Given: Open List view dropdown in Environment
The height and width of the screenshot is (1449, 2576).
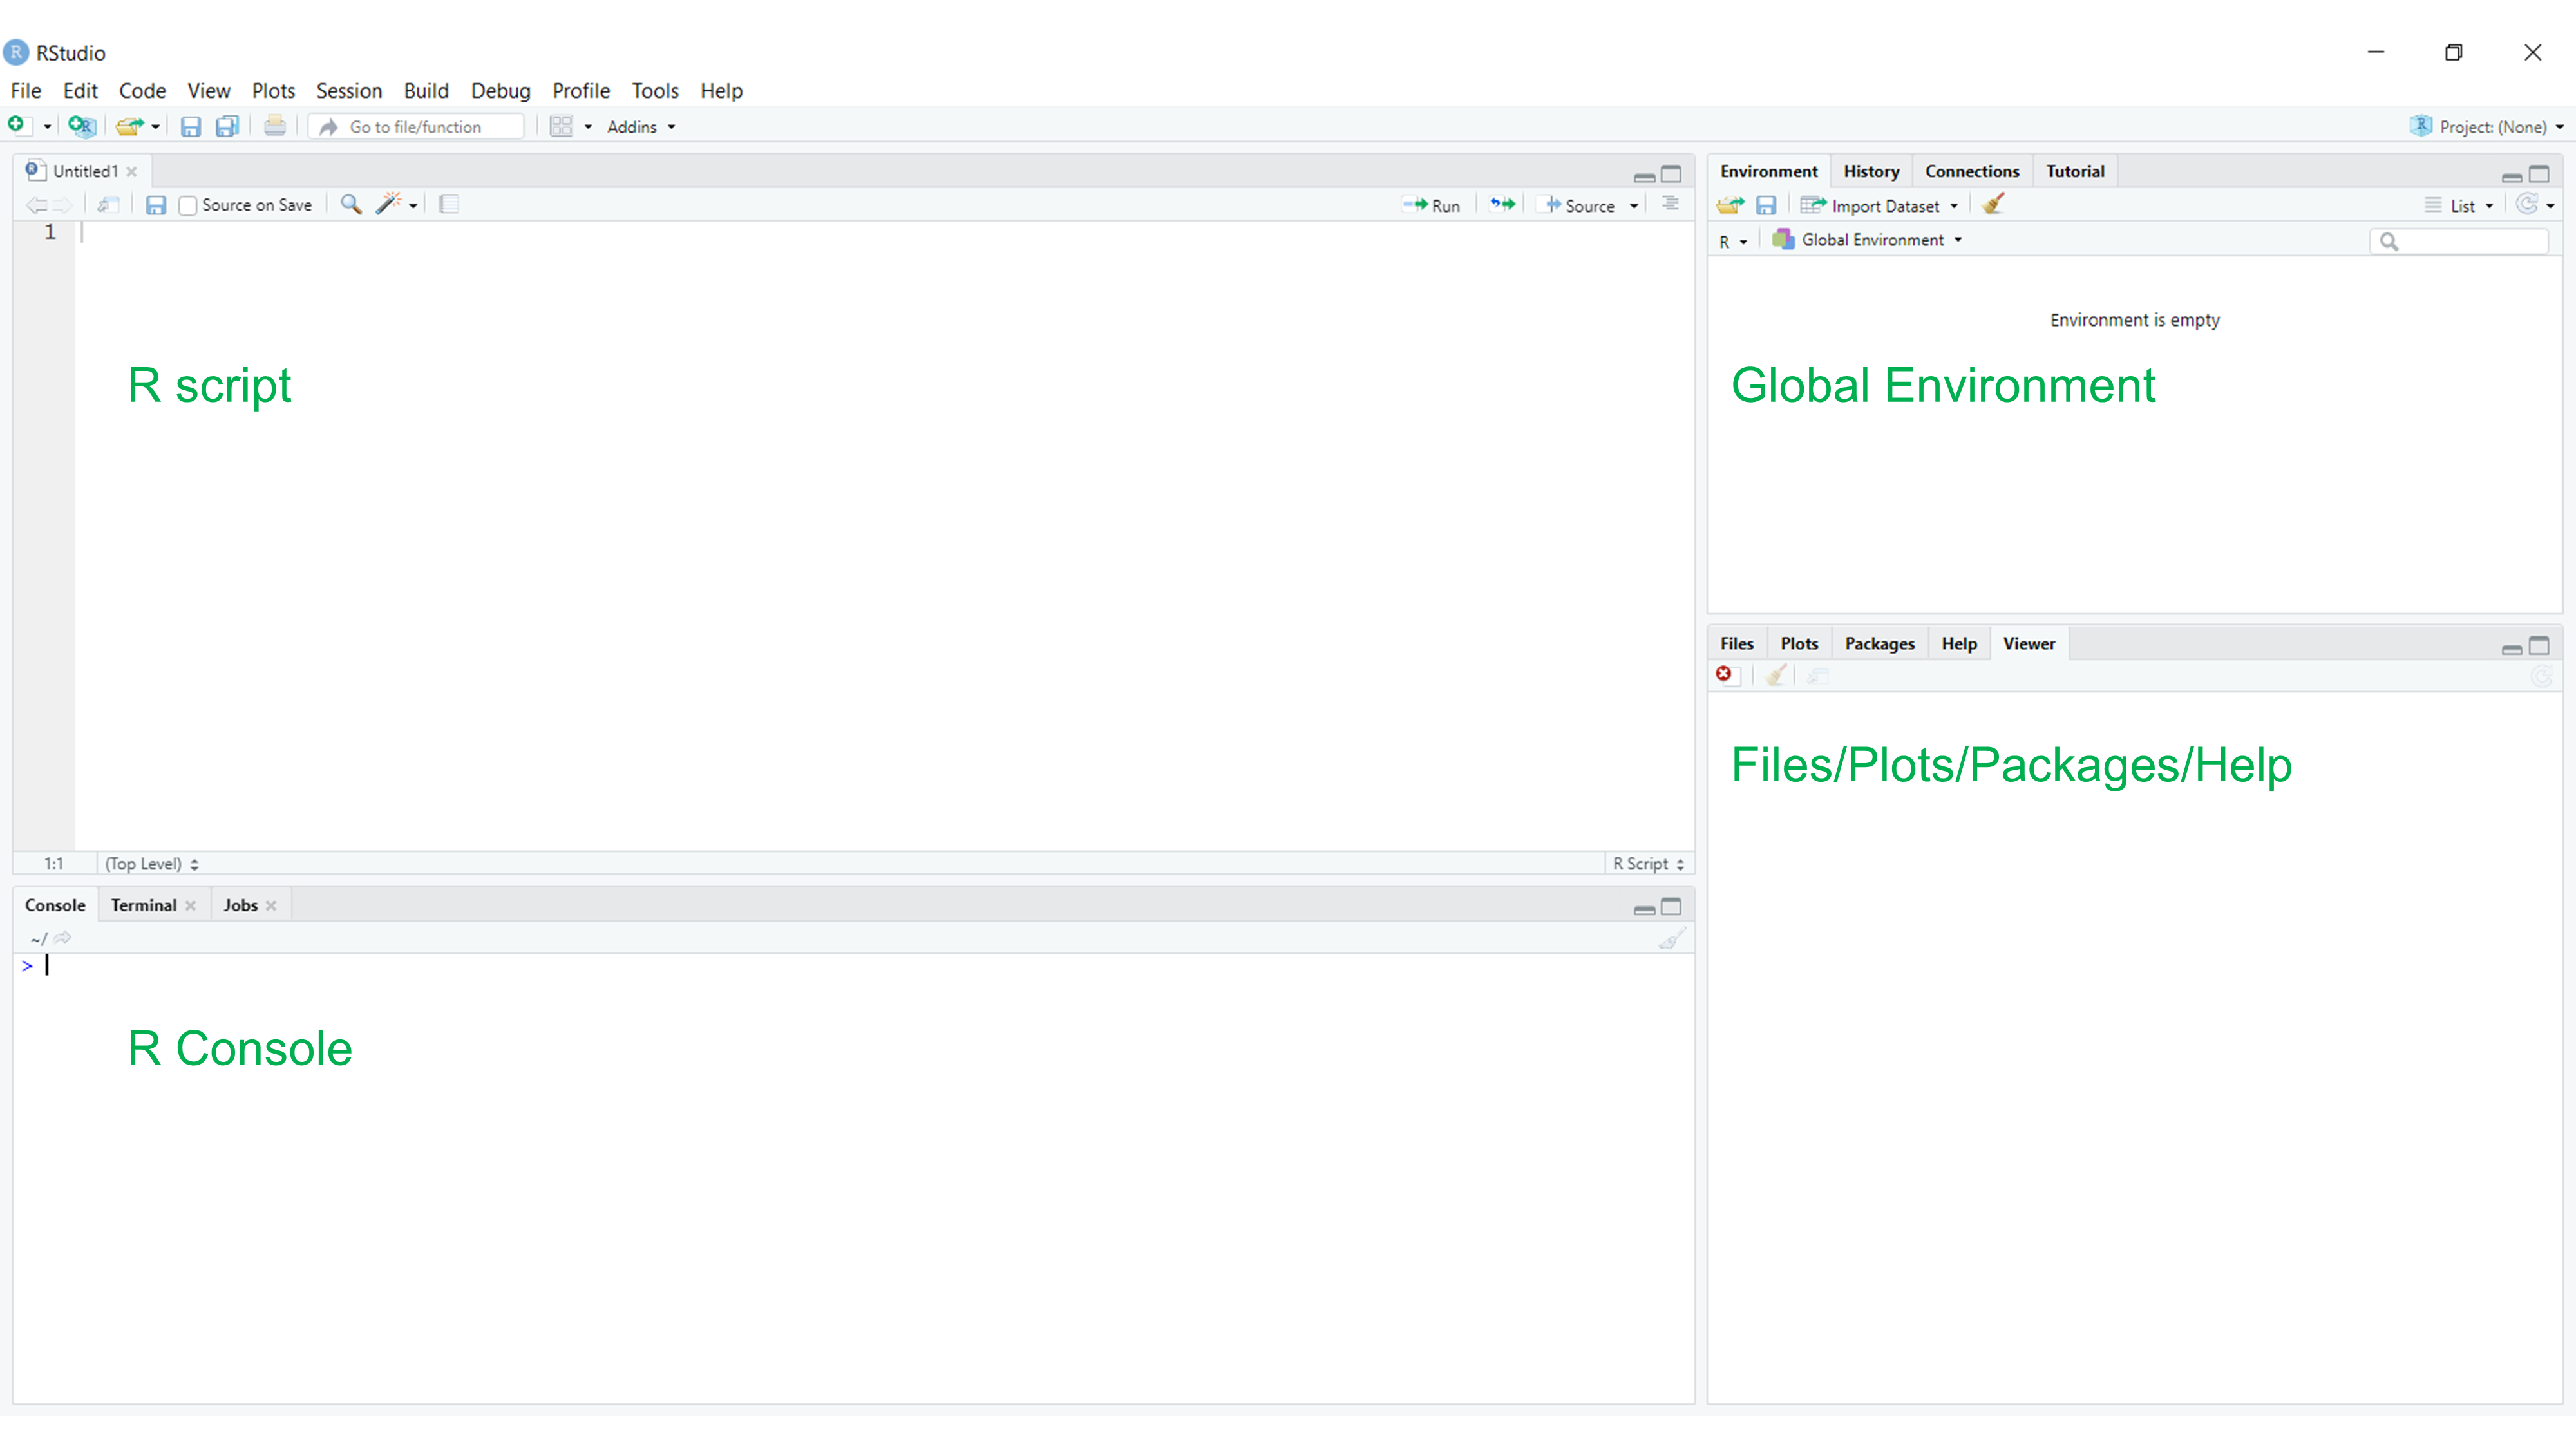Looking at the screenshot, I should click(2460, 206).
